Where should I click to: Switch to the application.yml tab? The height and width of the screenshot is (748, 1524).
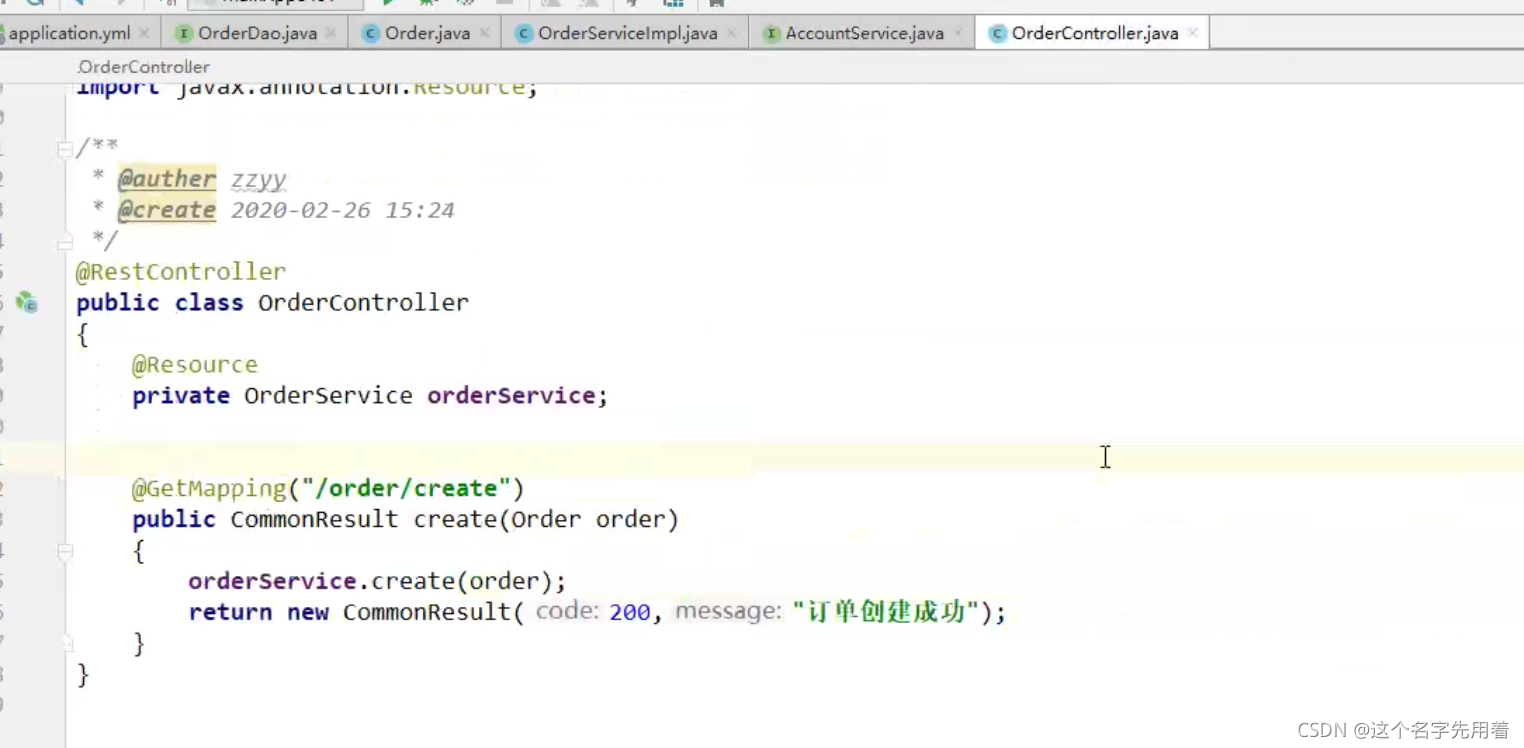pyautogui.click(x=78, y=33)
